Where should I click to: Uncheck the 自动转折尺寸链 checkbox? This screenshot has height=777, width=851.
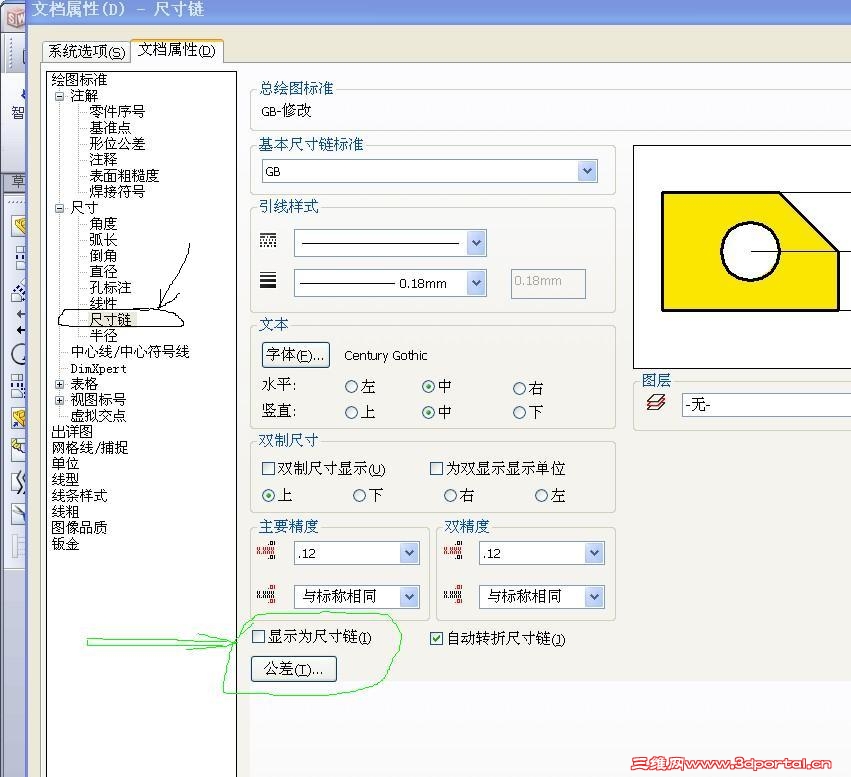click(436, 638)
